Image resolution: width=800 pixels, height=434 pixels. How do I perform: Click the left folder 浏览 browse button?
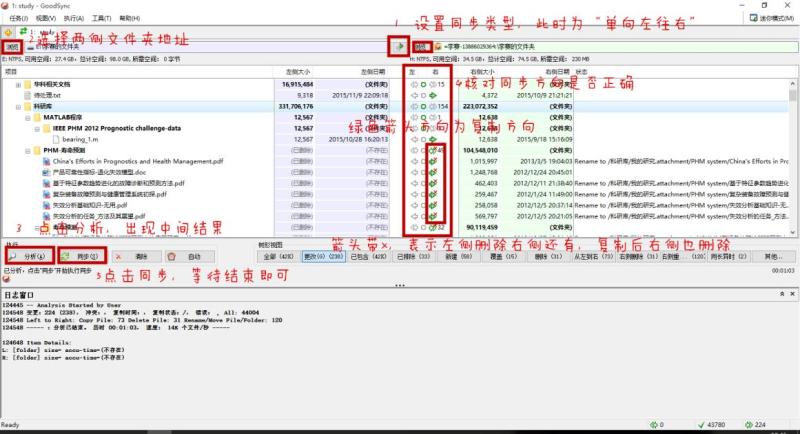coord(12,47)
